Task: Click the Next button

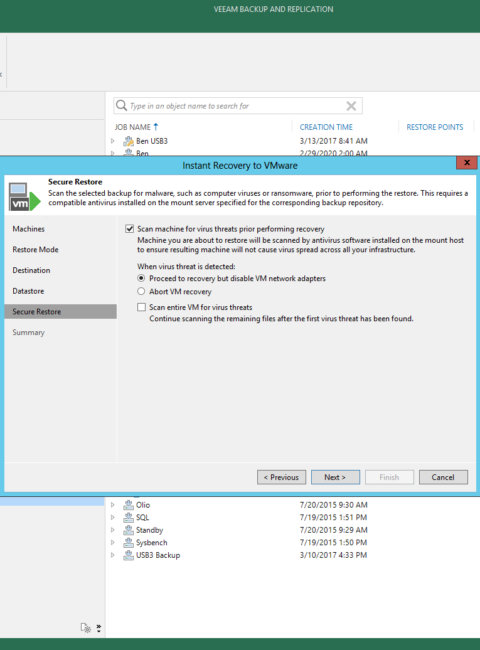Action: [335, 477]
